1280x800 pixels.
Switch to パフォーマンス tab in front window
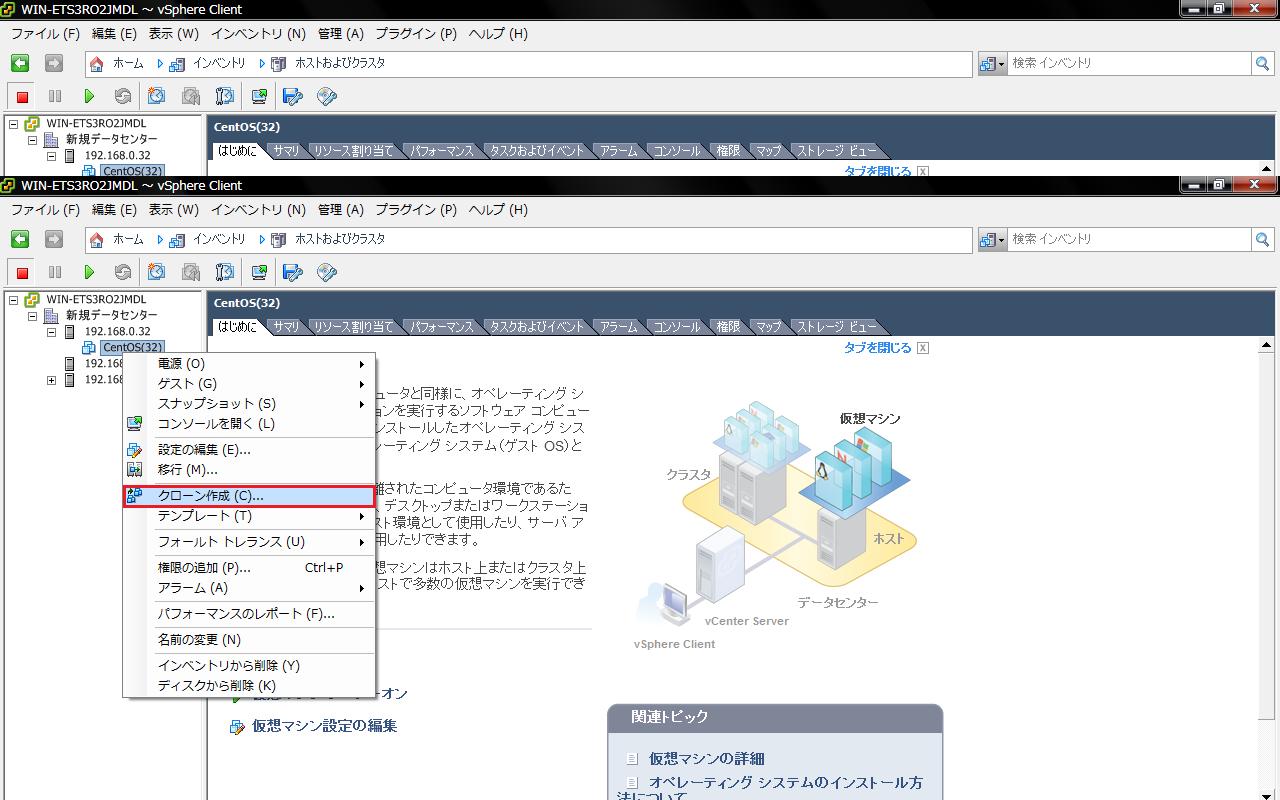coord(441,327)
